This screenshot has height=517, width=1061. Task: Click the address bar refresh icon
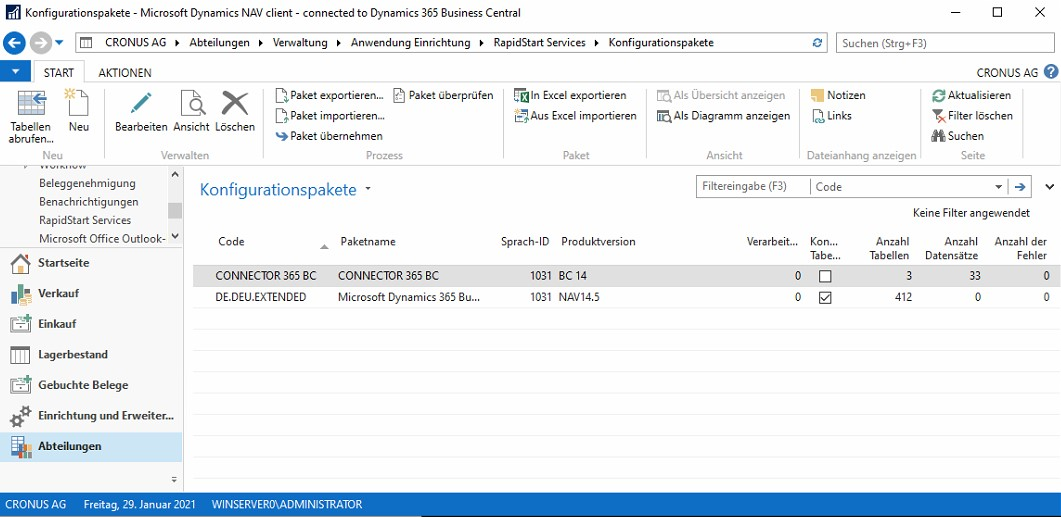[x=817, y=43]
